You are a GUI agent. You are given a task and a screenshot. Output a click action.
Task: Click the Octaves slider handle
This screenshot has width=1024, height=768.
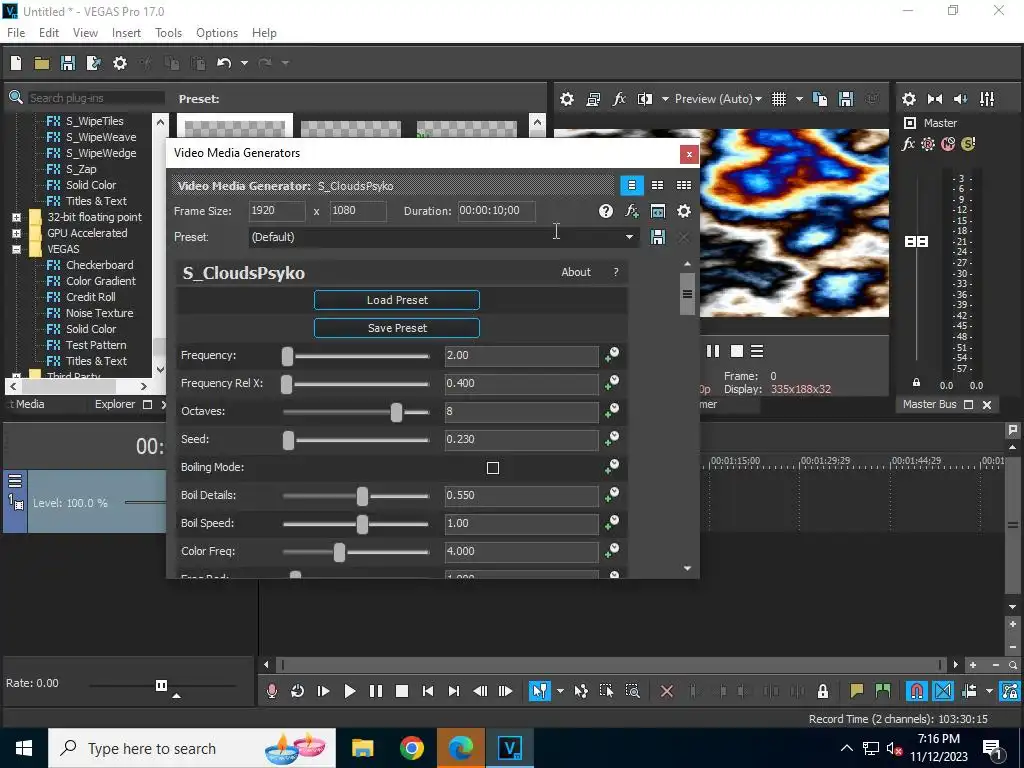[396, 412]
